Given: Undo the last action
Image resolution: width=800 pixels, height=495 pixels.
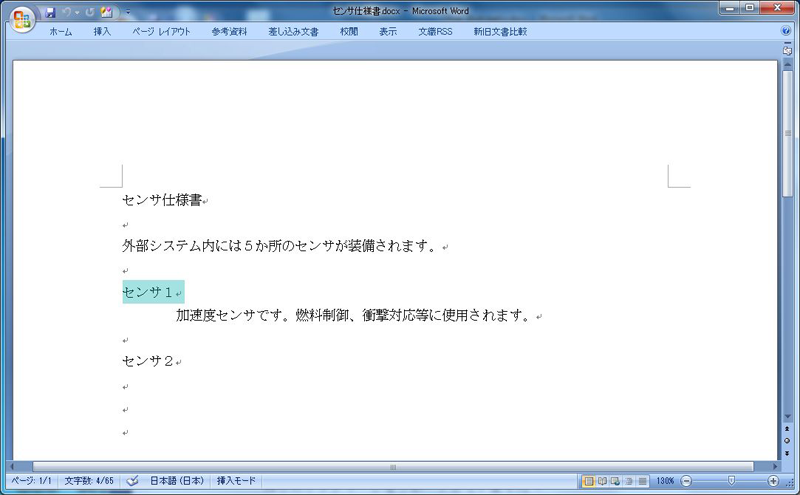Looking at the screenshot, I should pos(66,12).
